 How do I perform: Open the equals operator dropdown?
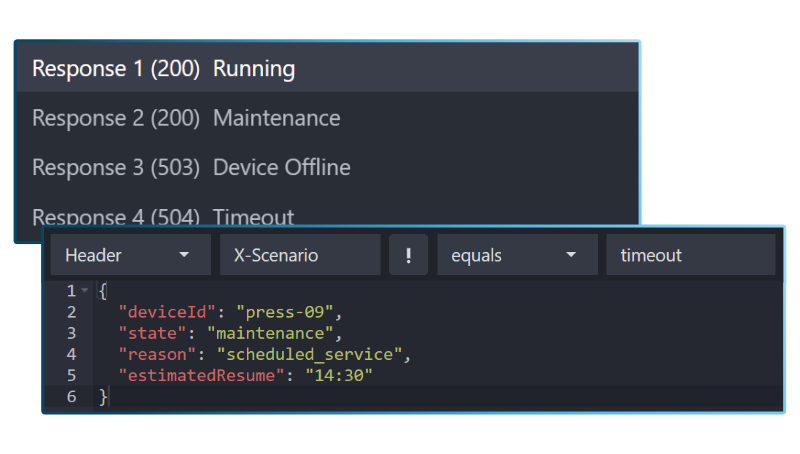point(517,255)
